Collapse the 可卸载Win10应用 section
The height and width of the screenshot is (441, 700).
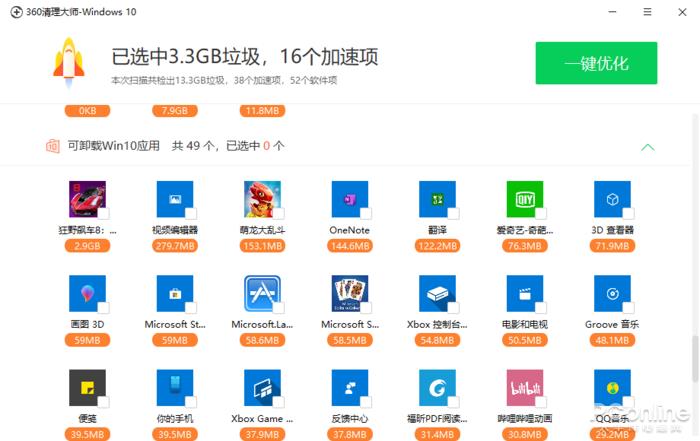coord(648,147)
